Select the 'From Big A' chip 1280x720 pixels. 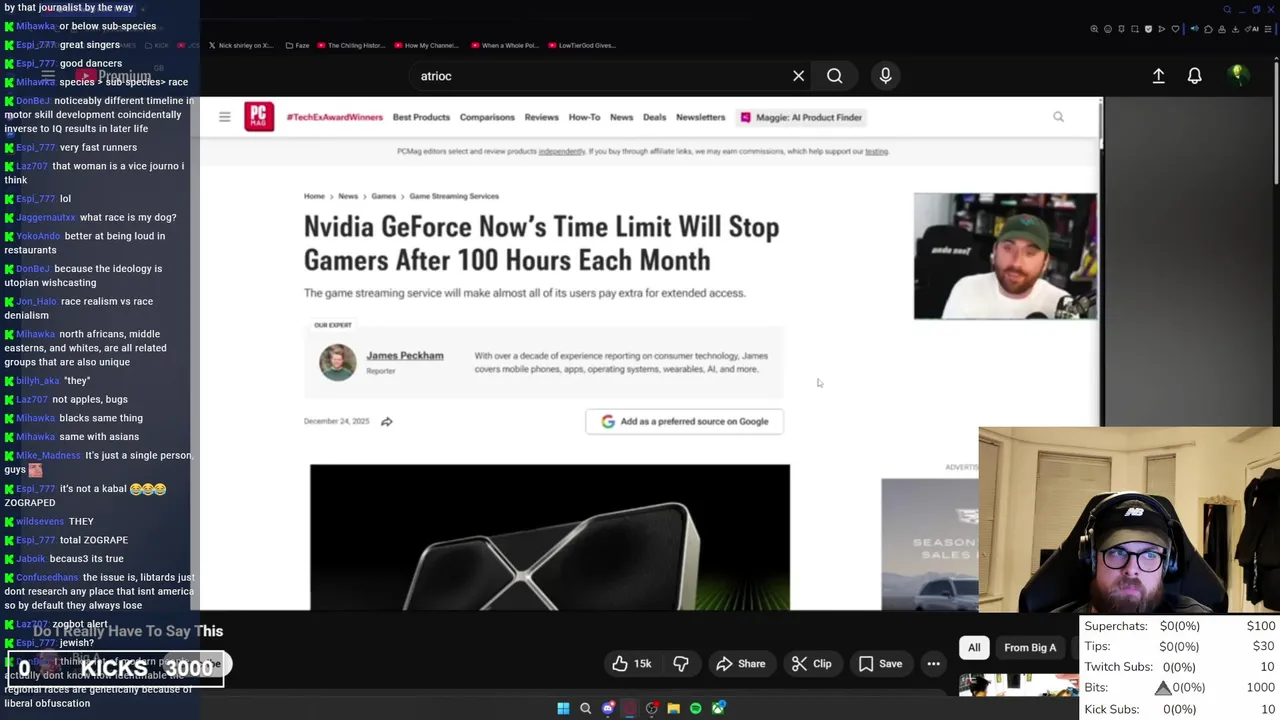pos(1030,648)
